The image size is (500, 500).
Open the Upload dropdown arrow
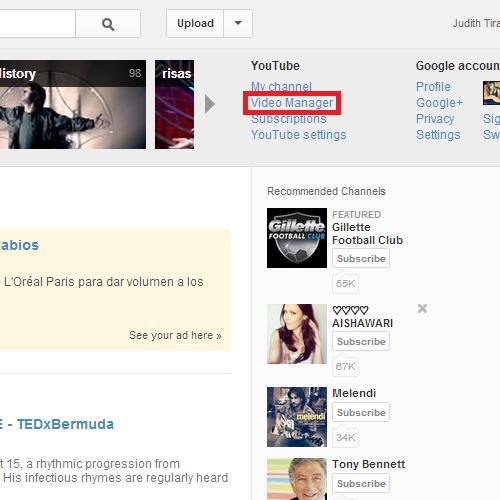click(x=238, y=23)
